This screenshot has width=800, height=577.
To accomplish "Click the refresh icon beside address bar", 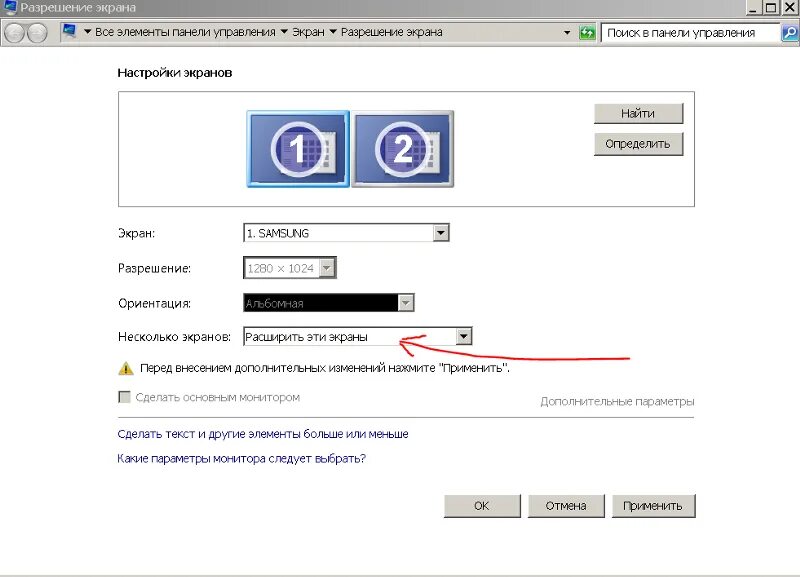I will [x=587, y=33].
